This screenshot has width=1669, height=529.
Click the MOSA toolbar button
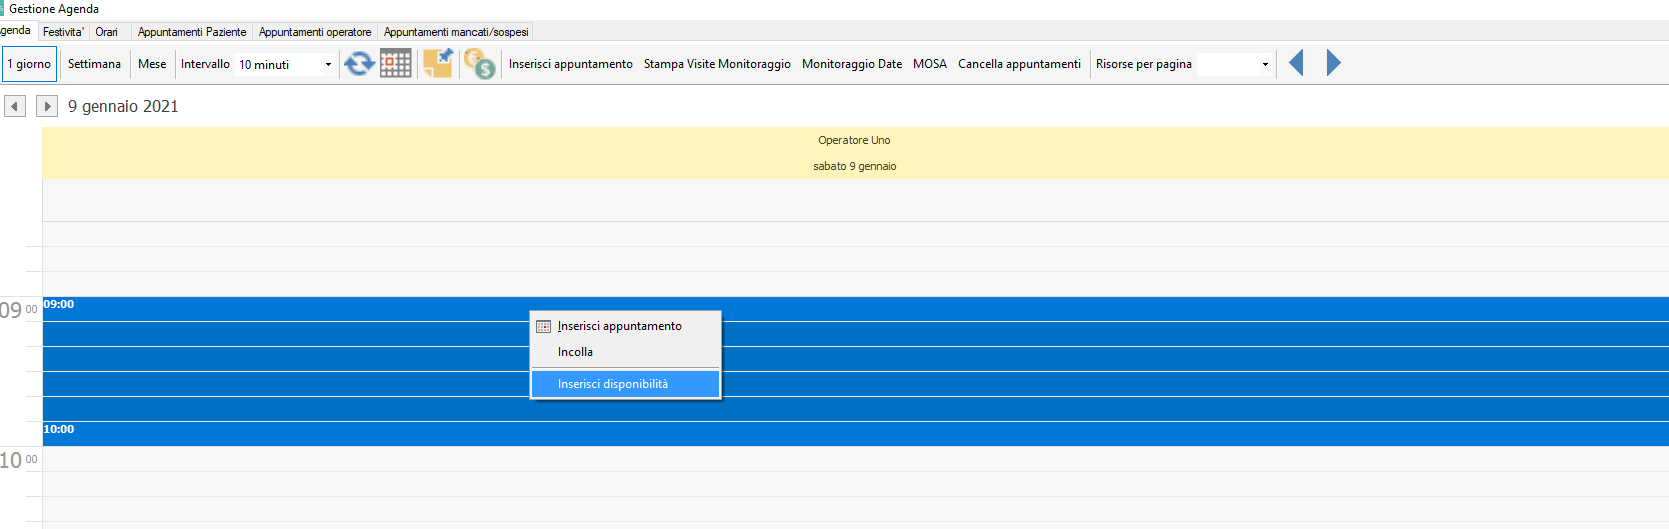pos(930,64)
